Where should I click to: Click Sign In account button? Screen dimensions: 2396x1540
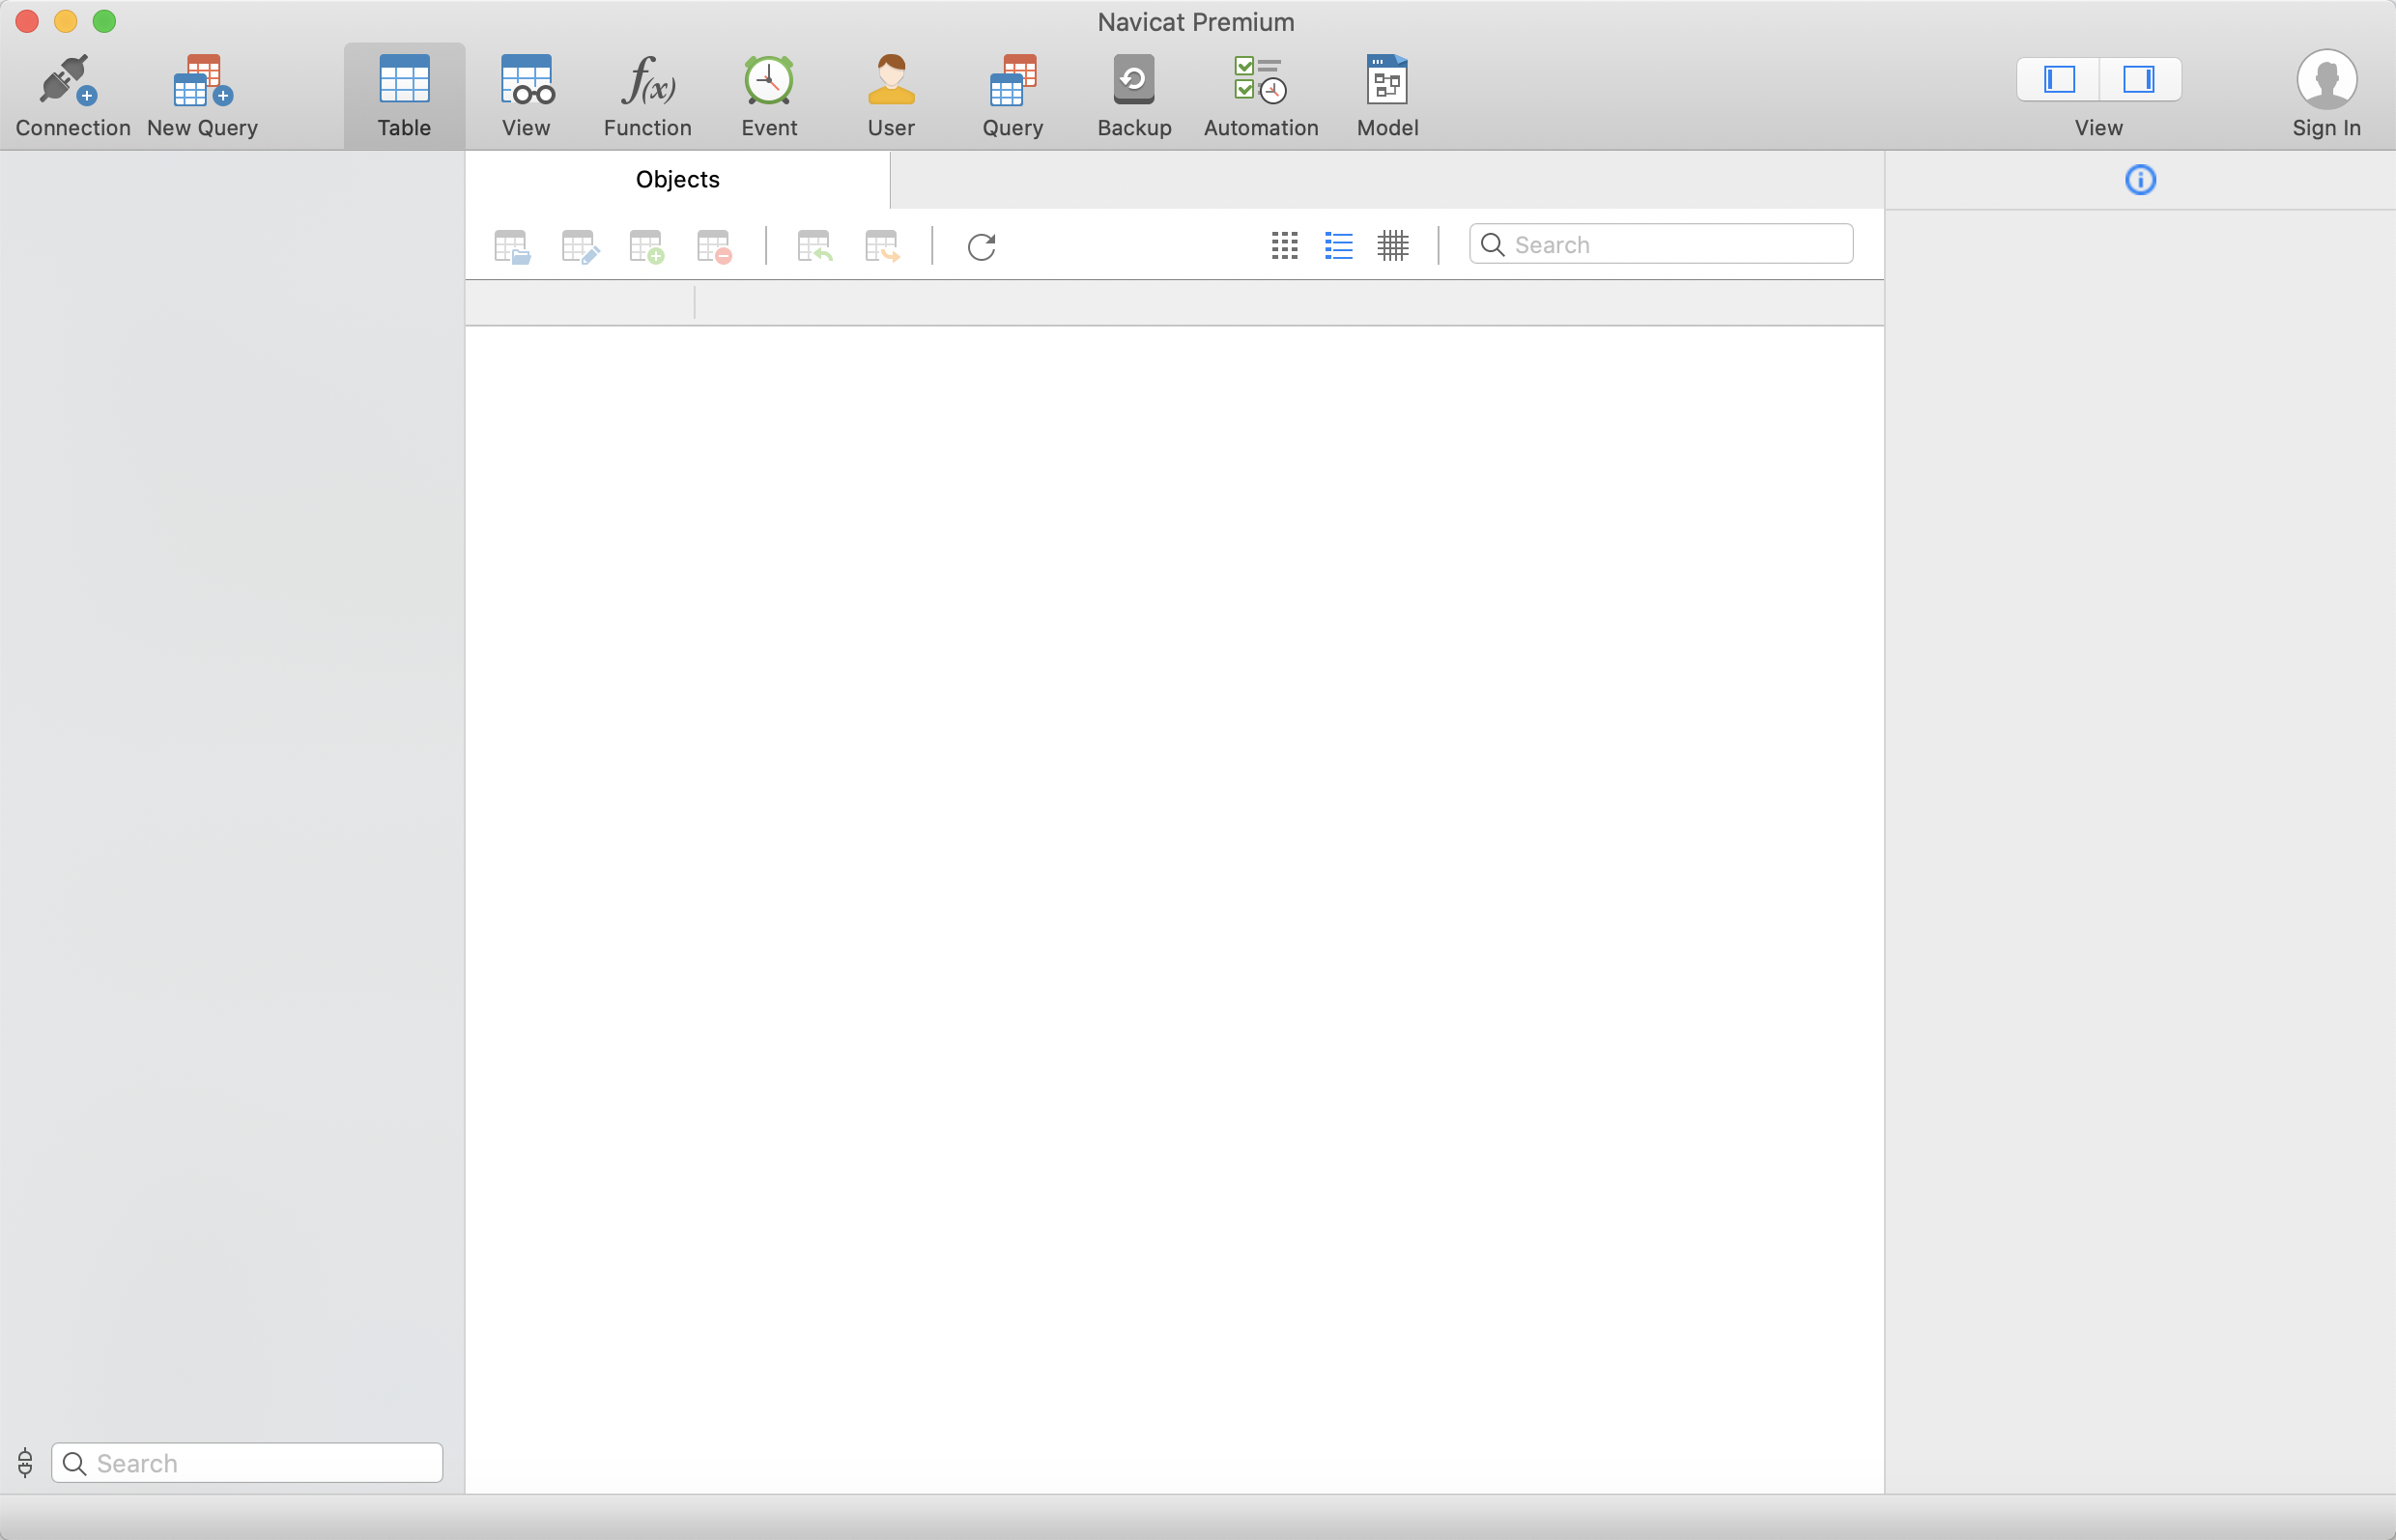[2325, 95]
